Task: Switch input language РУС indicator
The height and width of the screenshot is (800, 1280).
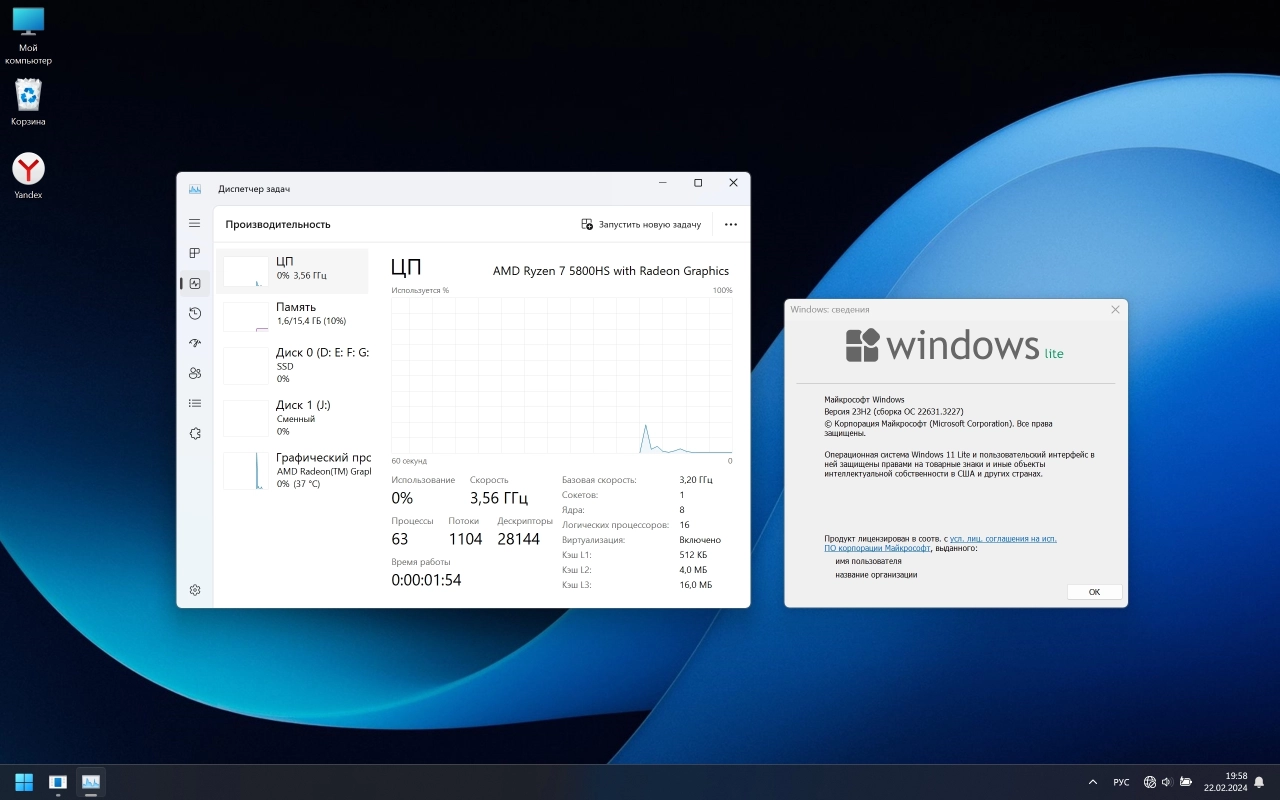Action: pos(1121,782)
